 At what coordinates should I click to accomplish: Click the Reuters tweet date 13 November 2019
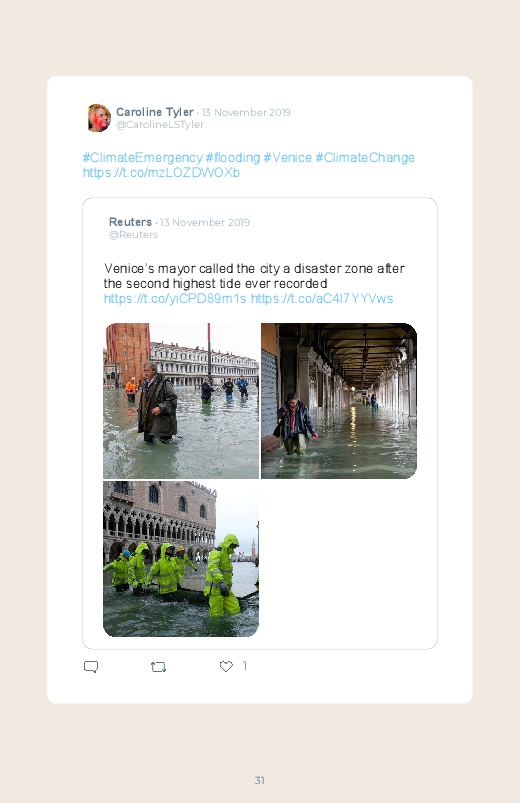tap(205, 222)
